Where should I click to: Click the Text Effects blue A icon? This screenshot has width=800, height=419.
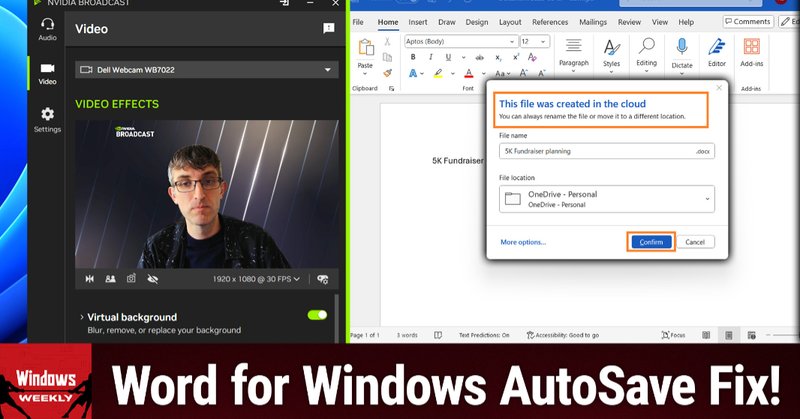coord(413,73)
